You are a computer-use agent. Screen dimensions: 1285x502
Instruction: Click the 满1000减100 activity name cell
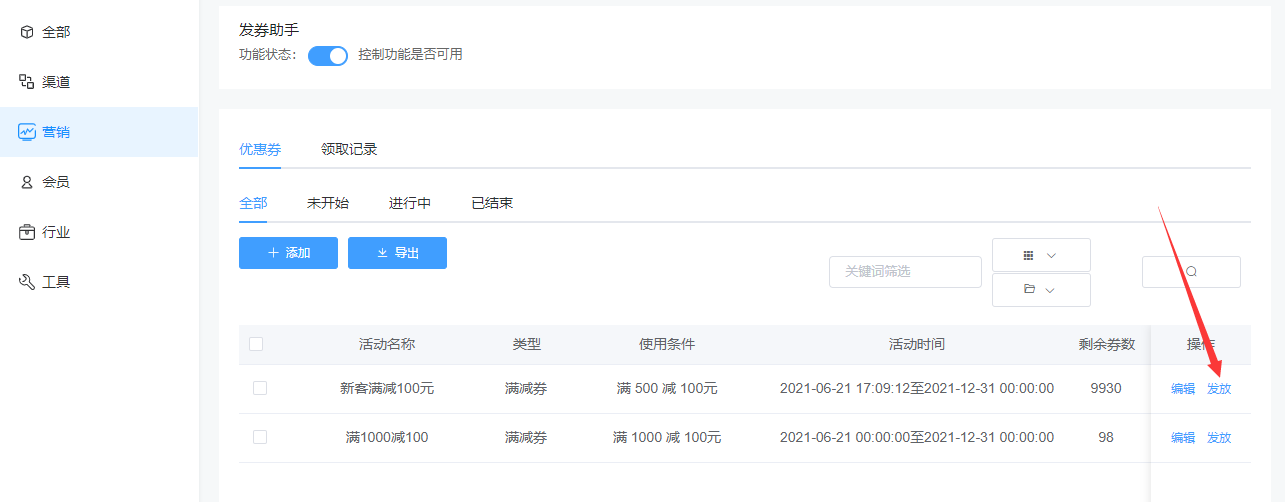point(387,437)
